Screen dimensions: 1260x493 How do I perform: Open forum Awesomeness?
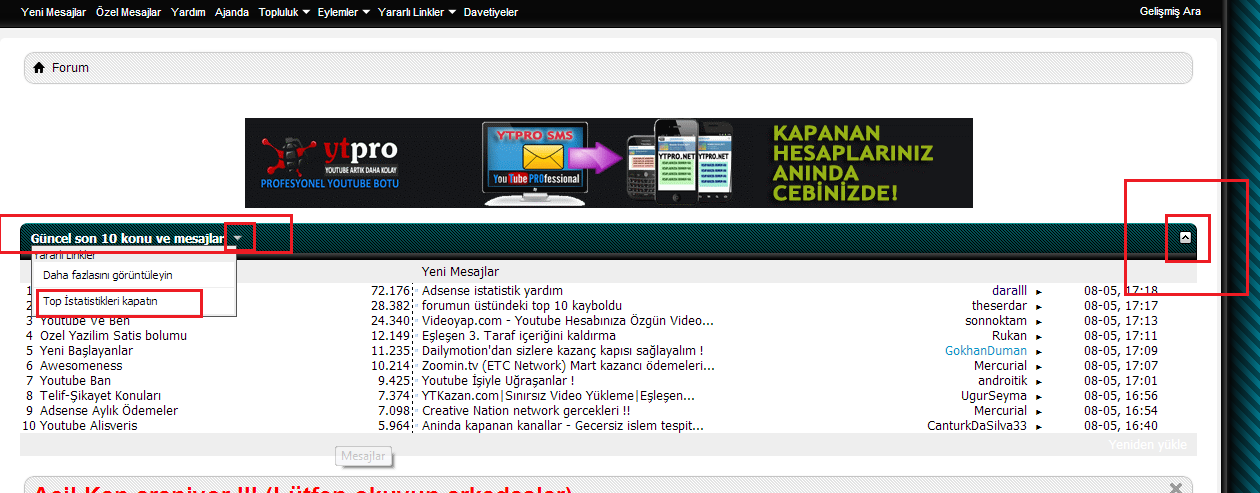pyautogui.click(x=81, y=366)
